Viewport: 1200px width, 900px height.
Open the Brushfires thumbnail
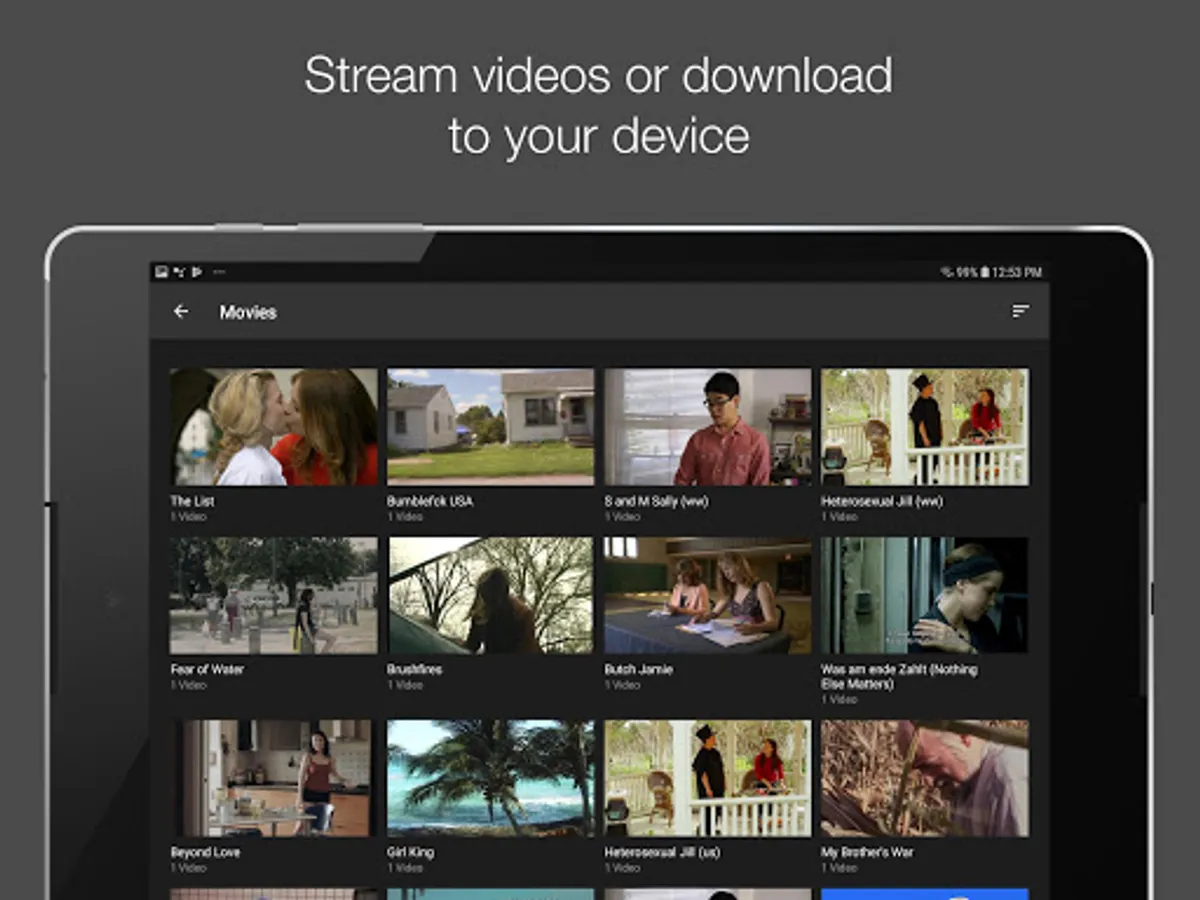pyautogui.click(x=490, y=596)
